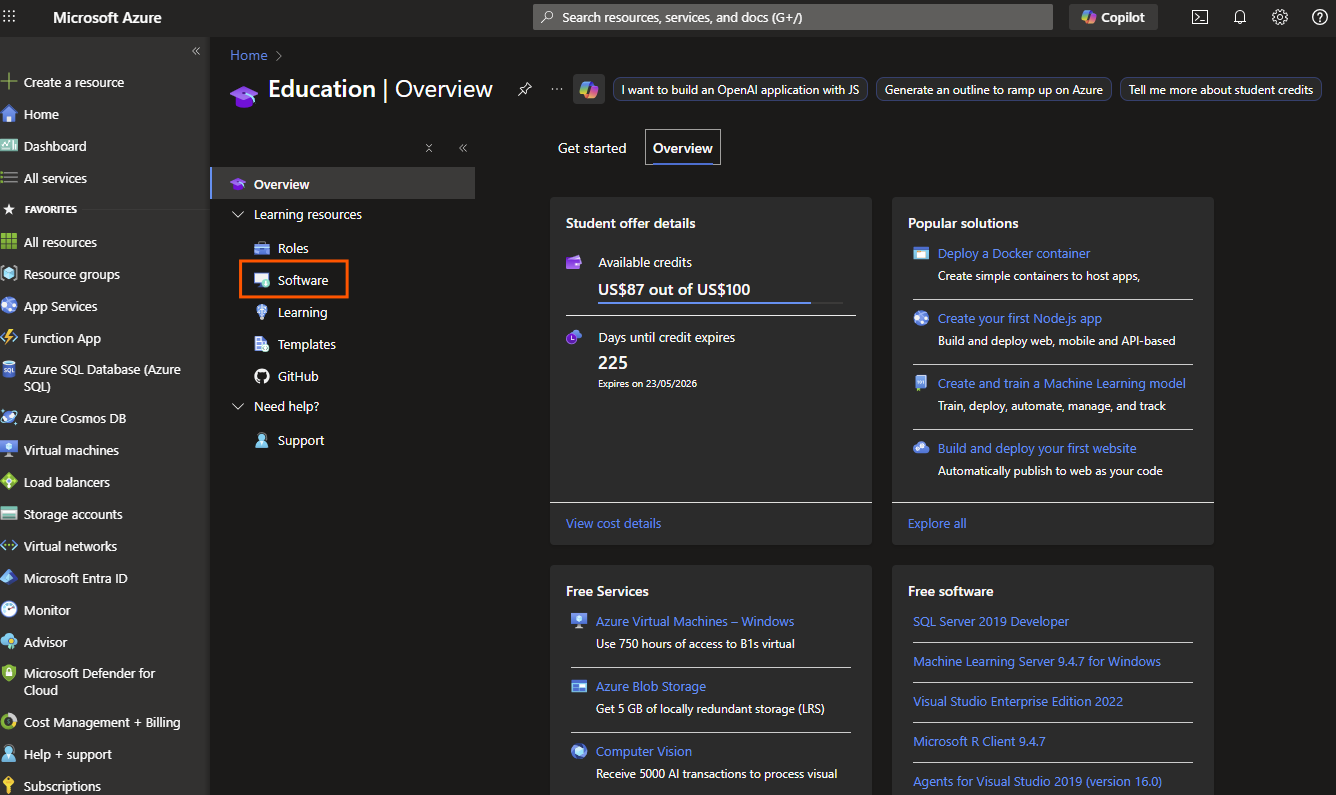Click the Tell me more about student credits suggestion

tap(1221, 89)
